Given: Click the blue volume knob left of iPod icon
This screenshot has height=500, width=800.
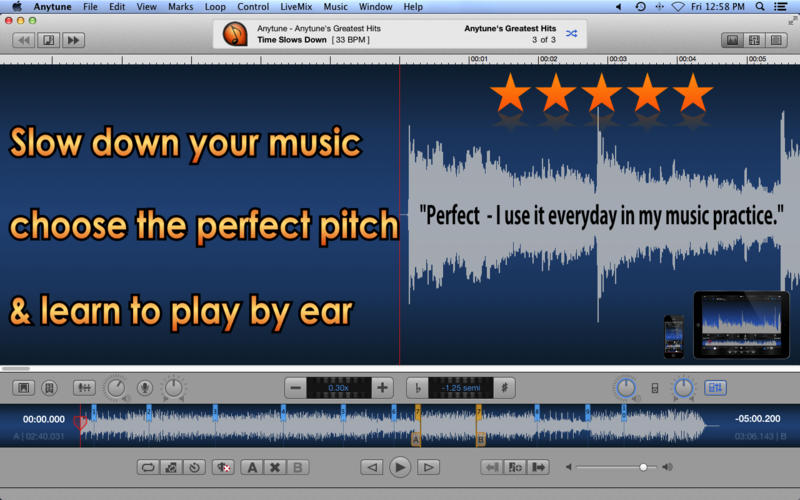Looking at the screenshot, I should coord(626,388).
